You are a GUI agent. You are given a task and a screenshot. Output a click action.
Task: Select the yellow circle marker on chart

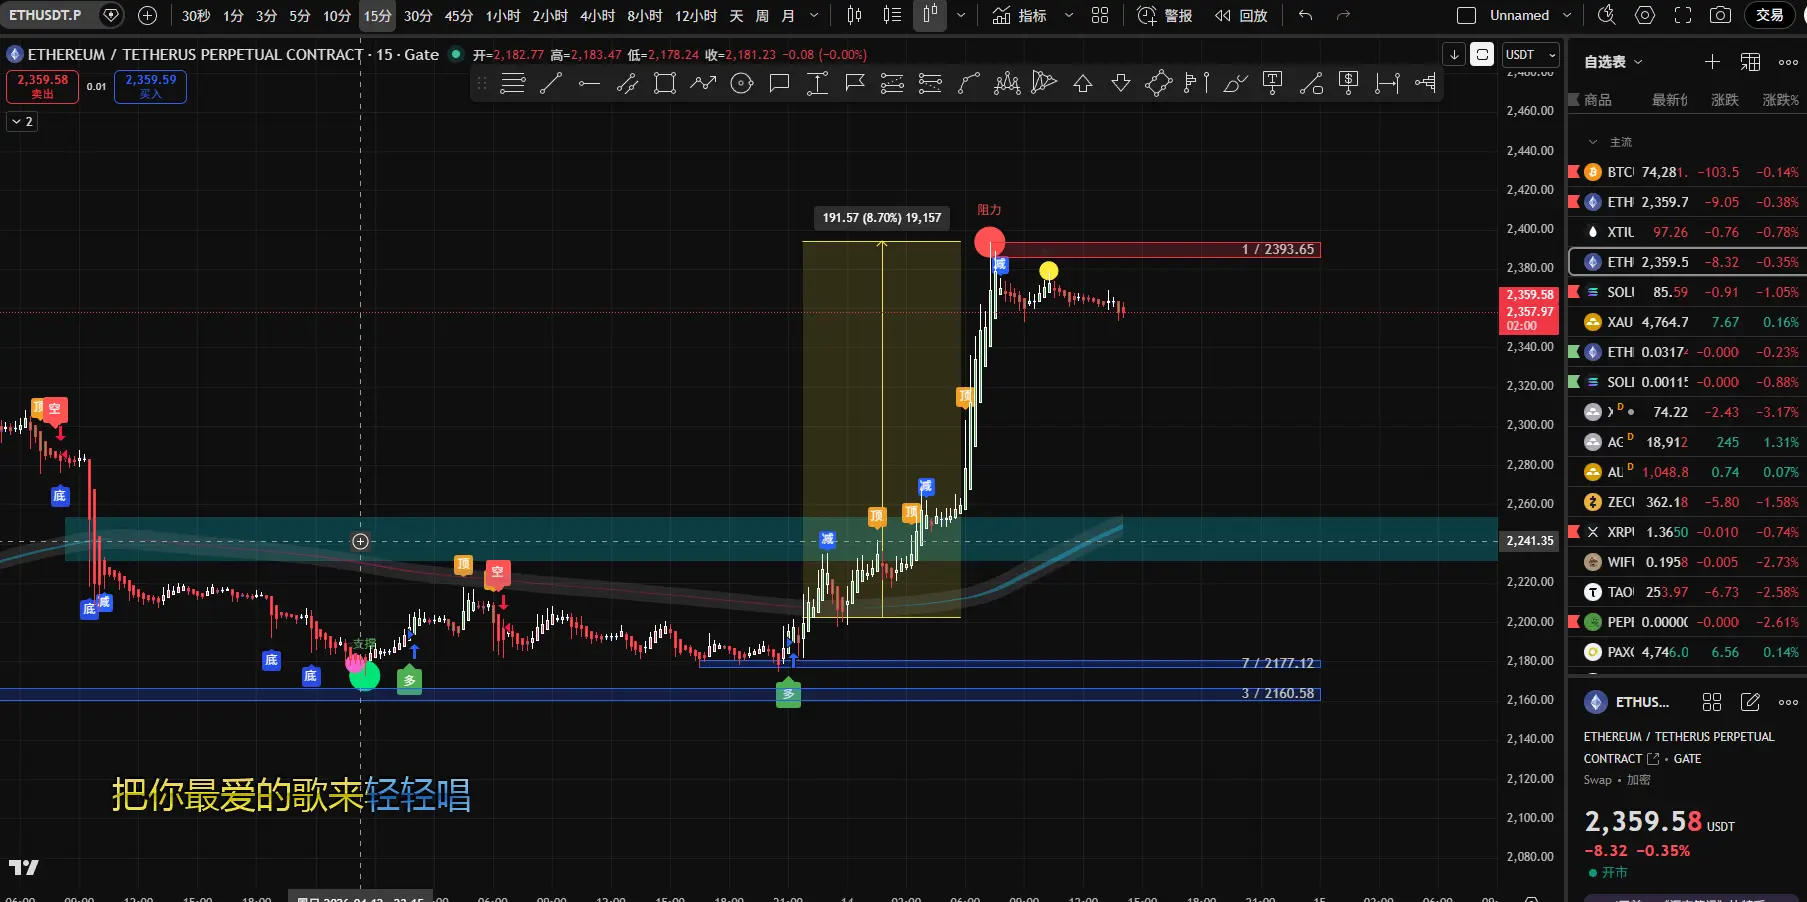(x=1048, y=271)
